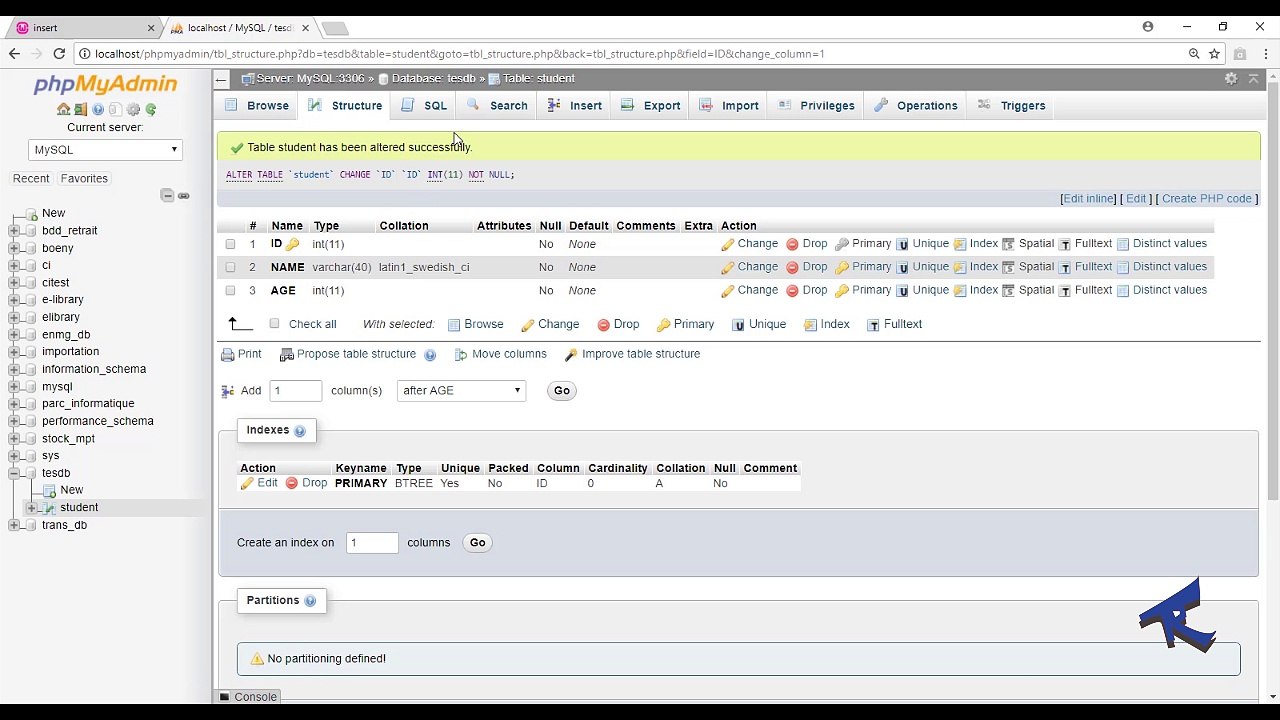
Task: Open the Operations tab
Action: coord(916,105)
